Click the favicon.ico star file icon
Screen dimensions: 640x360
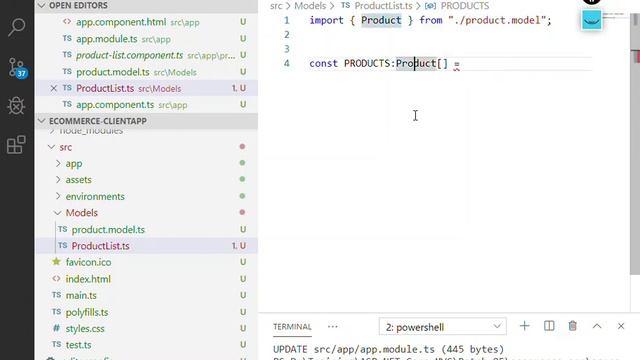pos(56,262)
